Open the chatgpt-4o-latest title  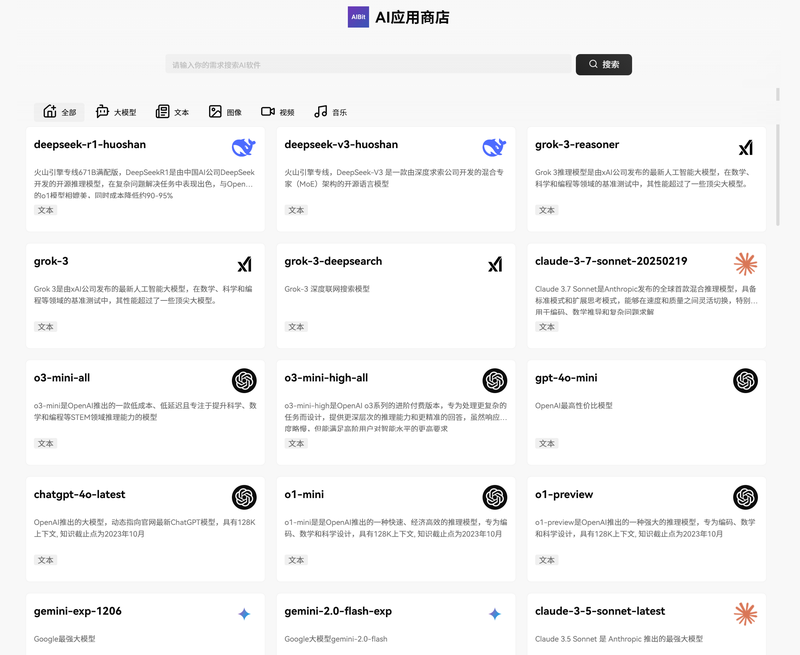coord(80,494)
